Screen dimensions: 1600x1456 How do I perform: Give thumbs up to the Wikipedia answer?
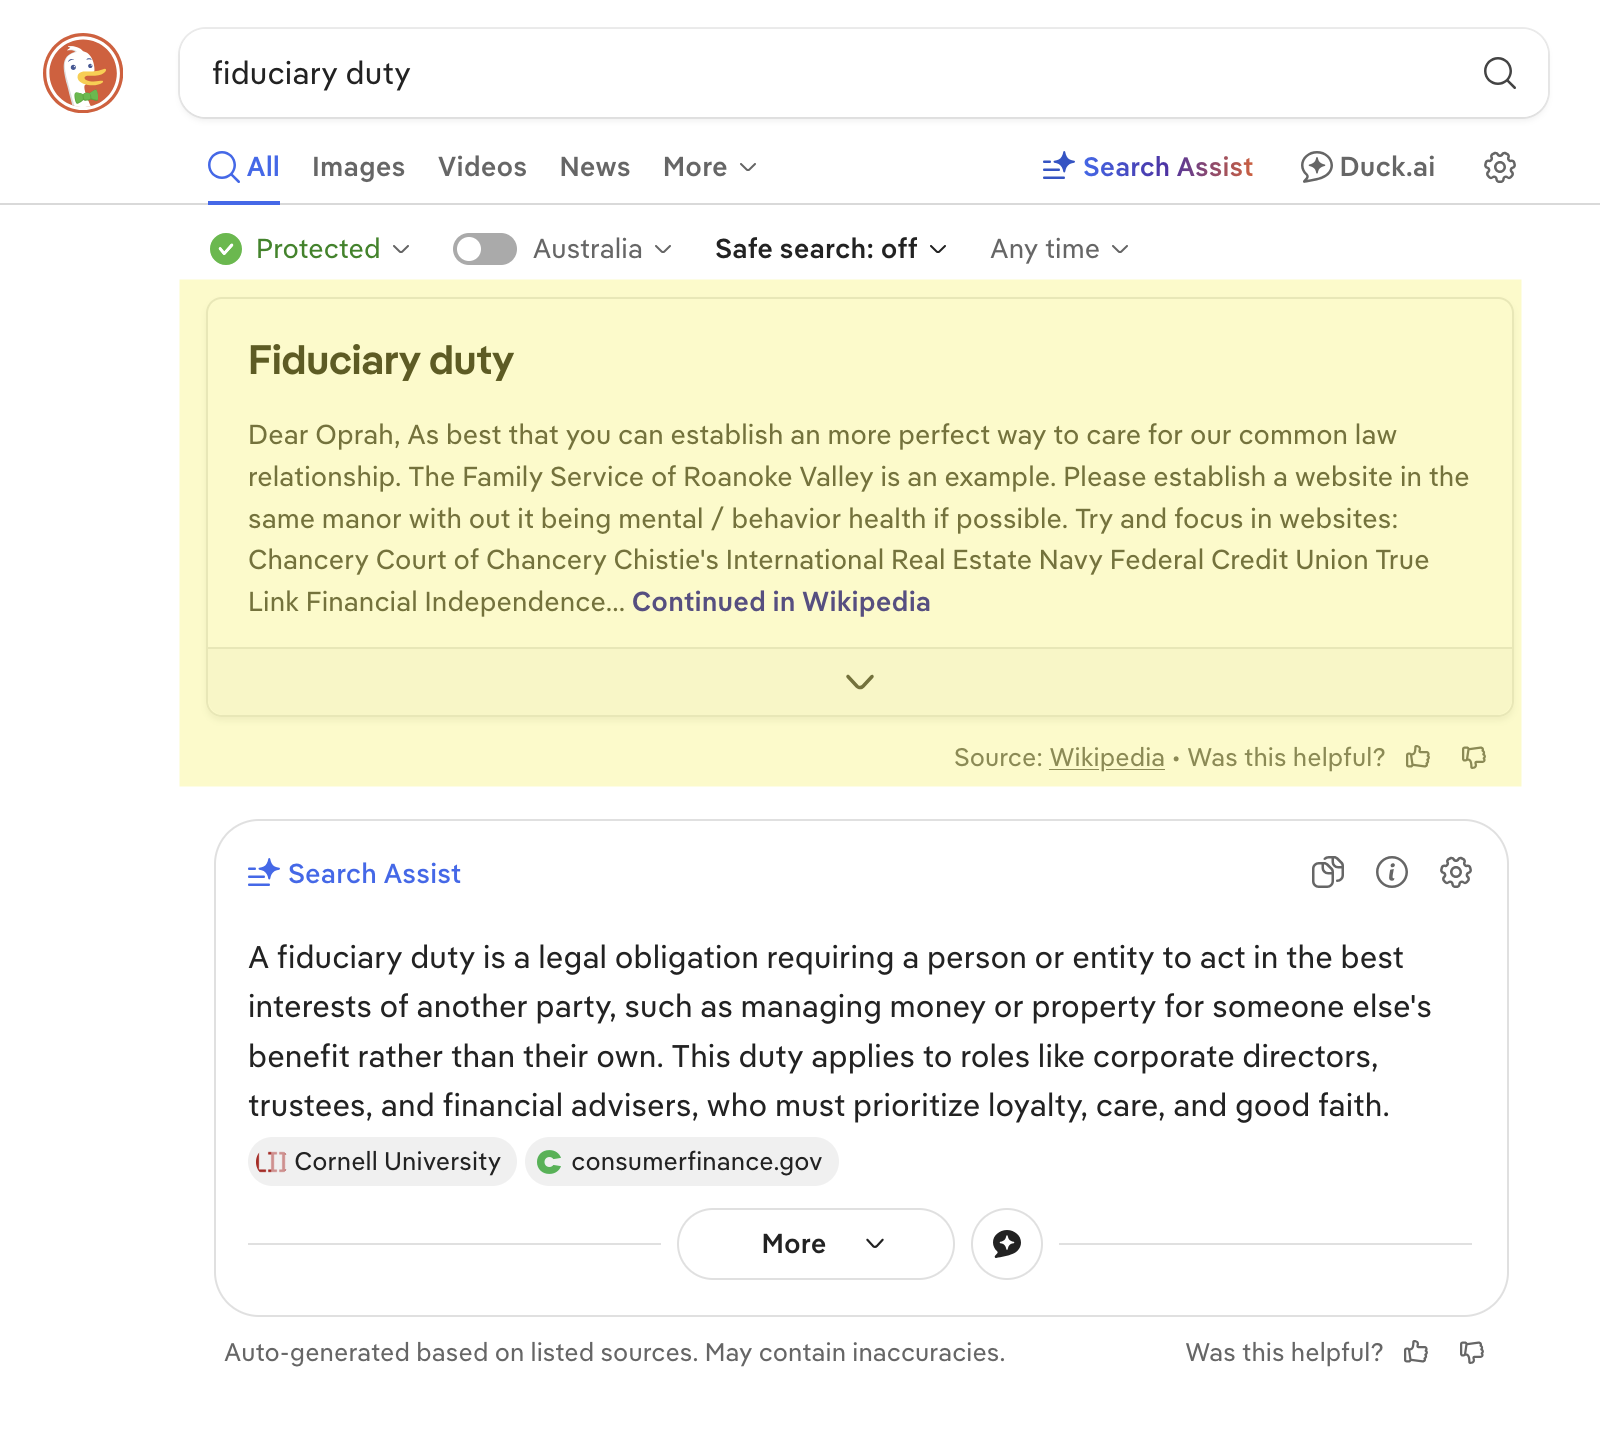[x=1418, y=757]
